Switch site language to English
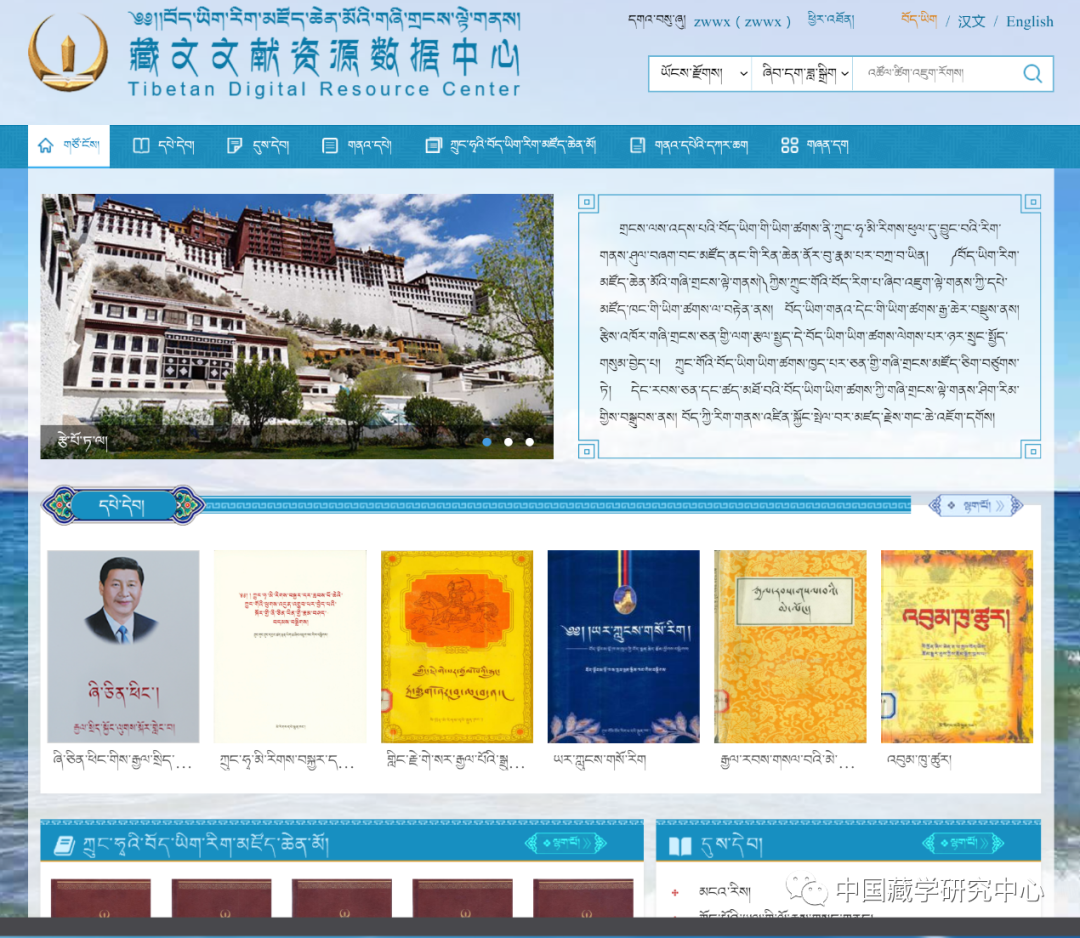The width and height of the screenshot is (1080, 938). 1029,21
